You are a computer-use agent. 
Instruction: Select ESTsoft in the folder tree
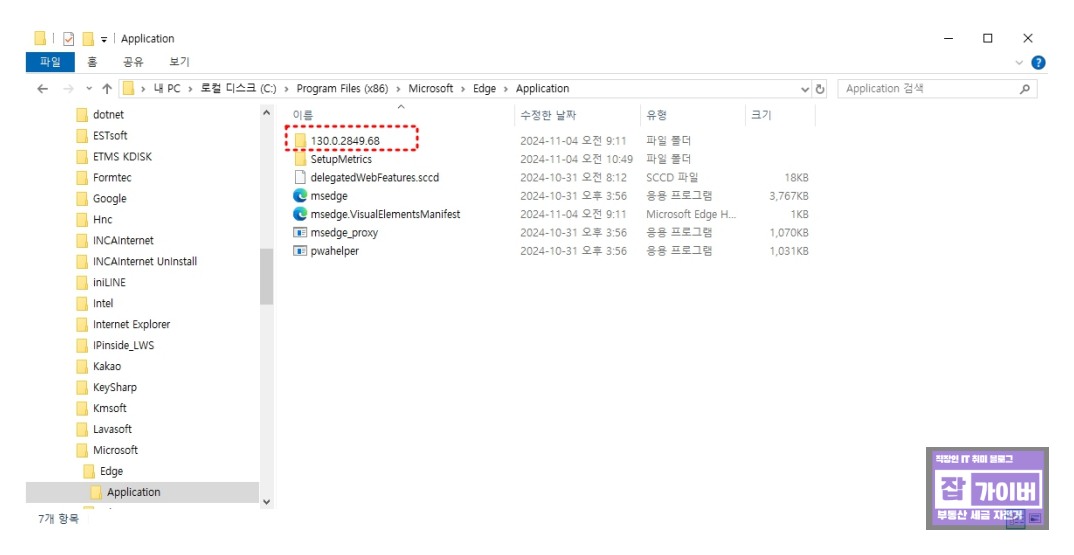pos(110,136)
